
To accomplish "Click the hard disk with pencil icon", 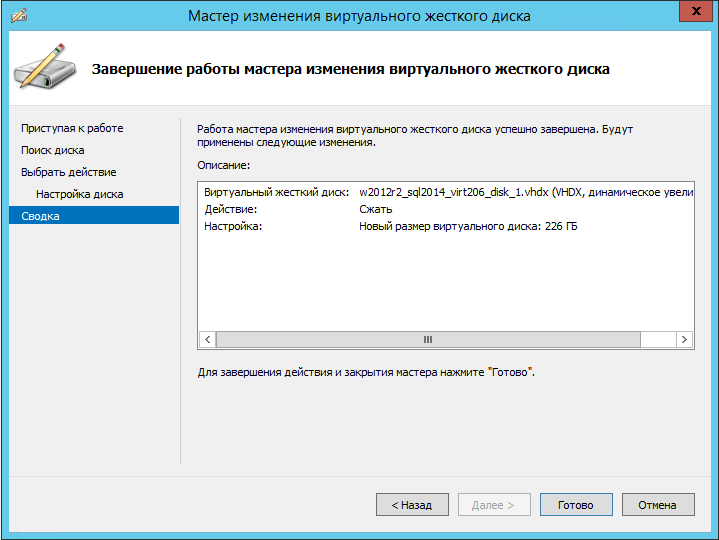I will pos(44,67).
